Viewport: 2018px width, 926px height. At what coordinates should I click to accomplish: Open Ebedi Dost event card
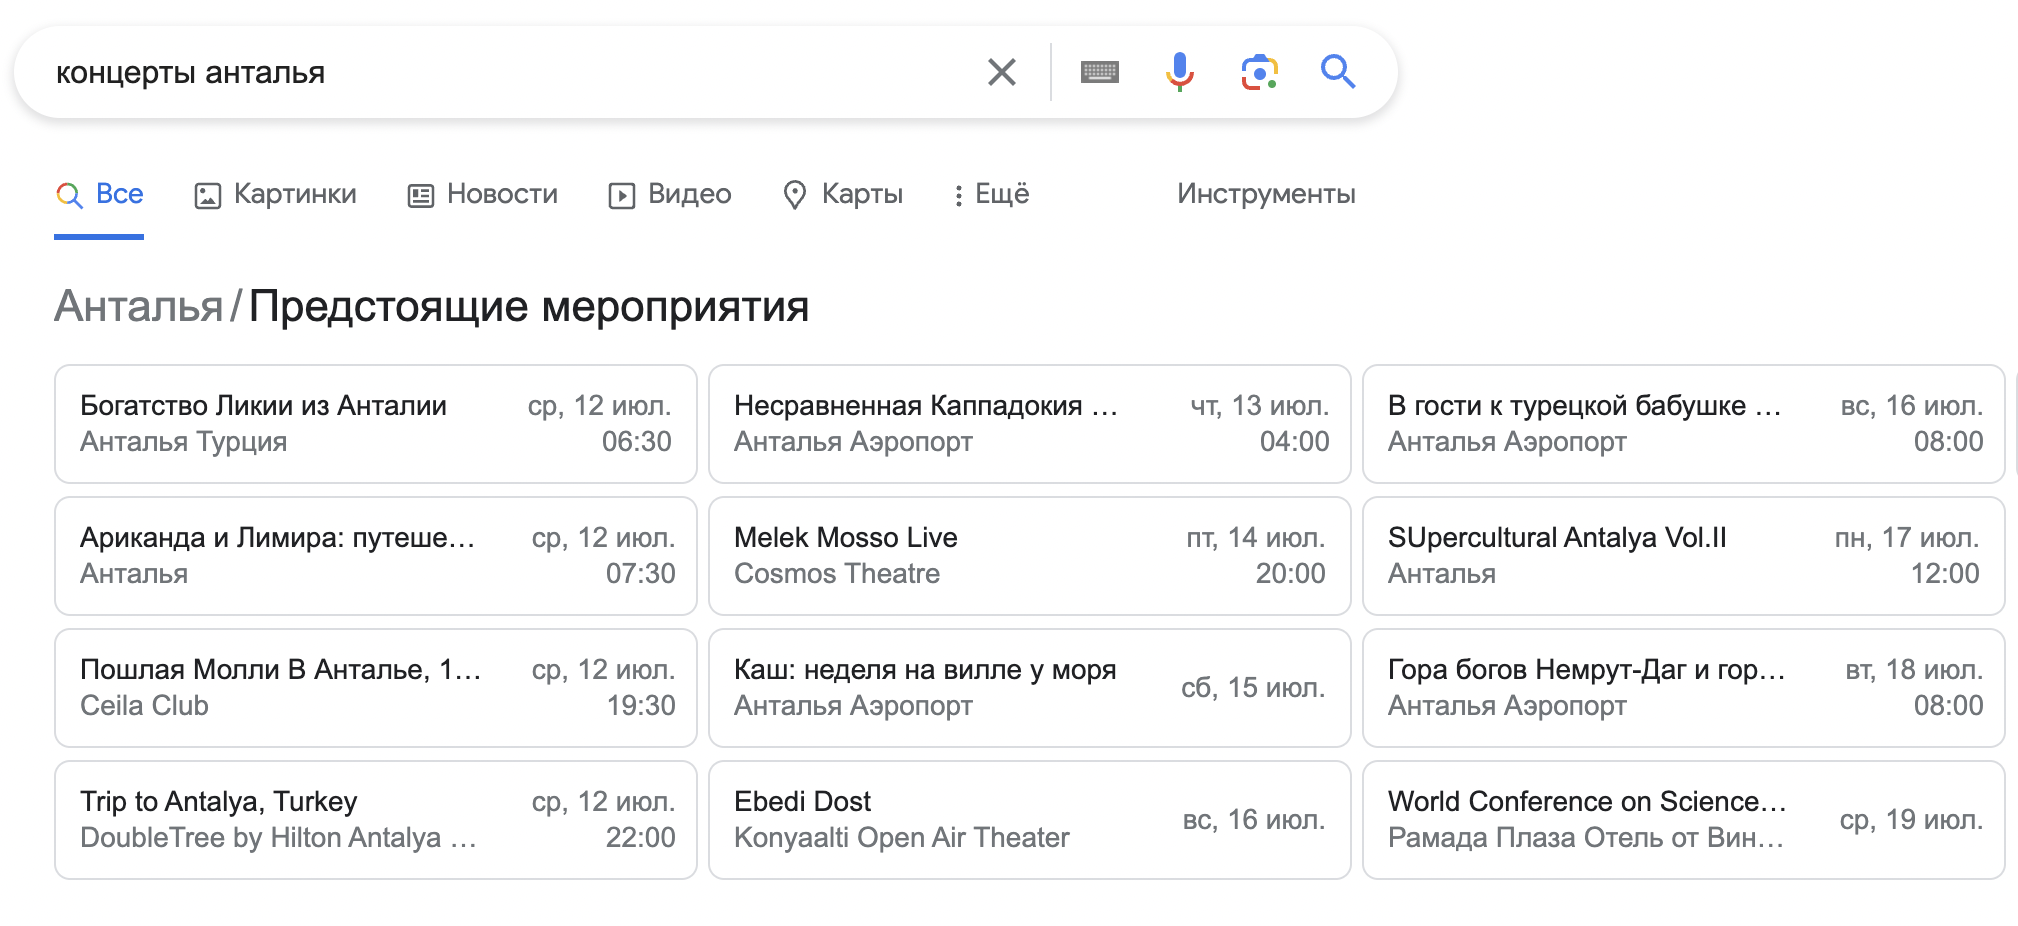[1029, 820]
